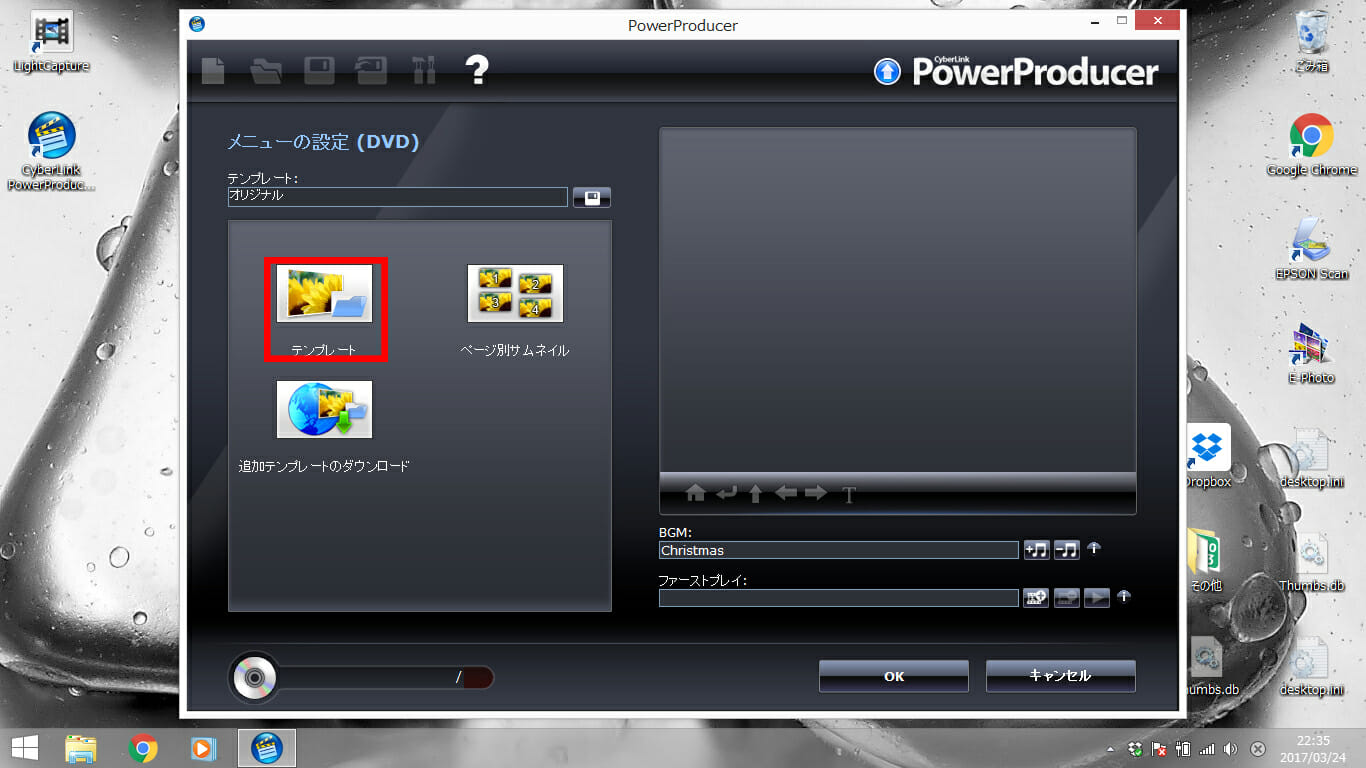Click the up arrow icon under preview
The image size is (1366, 768).
pyautogui.click(x=756, y=493)
